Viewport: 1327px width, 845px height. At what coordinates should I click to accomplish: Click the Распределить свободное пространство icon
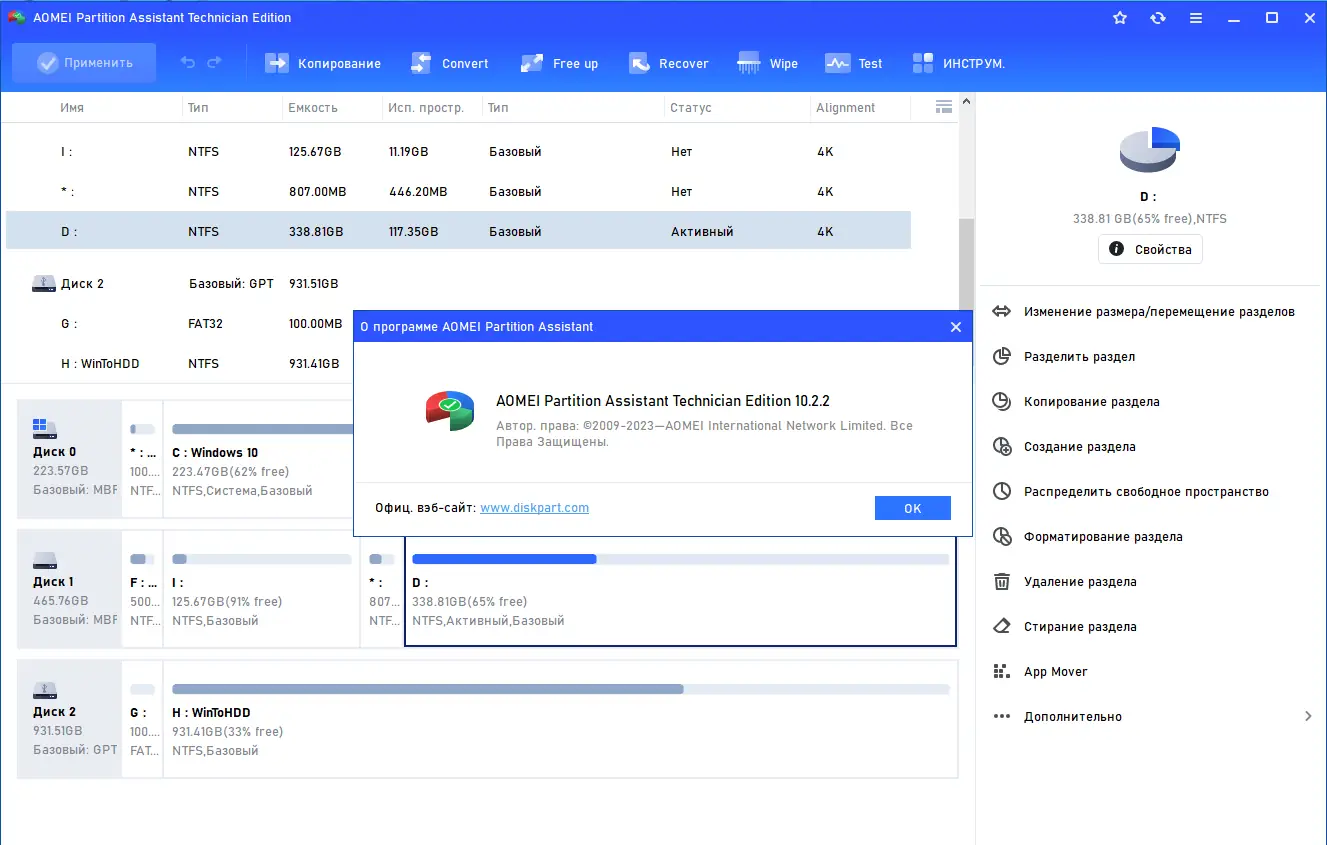[1002, 492]
